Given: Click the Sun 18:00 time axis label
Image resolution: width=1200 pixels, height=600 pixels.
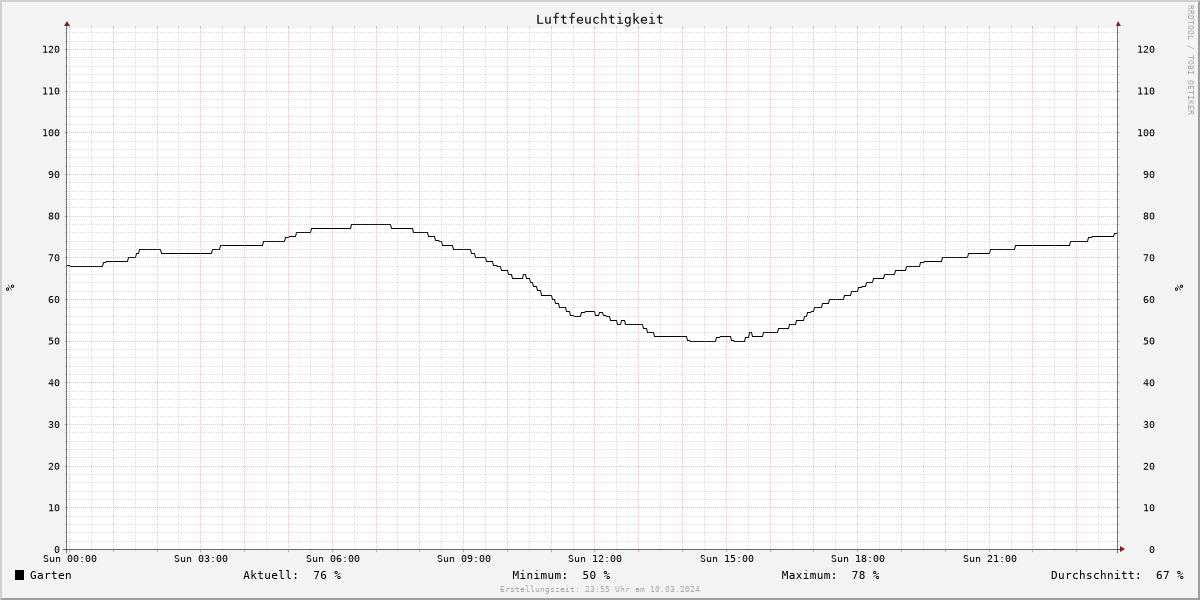Looking at the screenshot, I should (x=858, y=559).
